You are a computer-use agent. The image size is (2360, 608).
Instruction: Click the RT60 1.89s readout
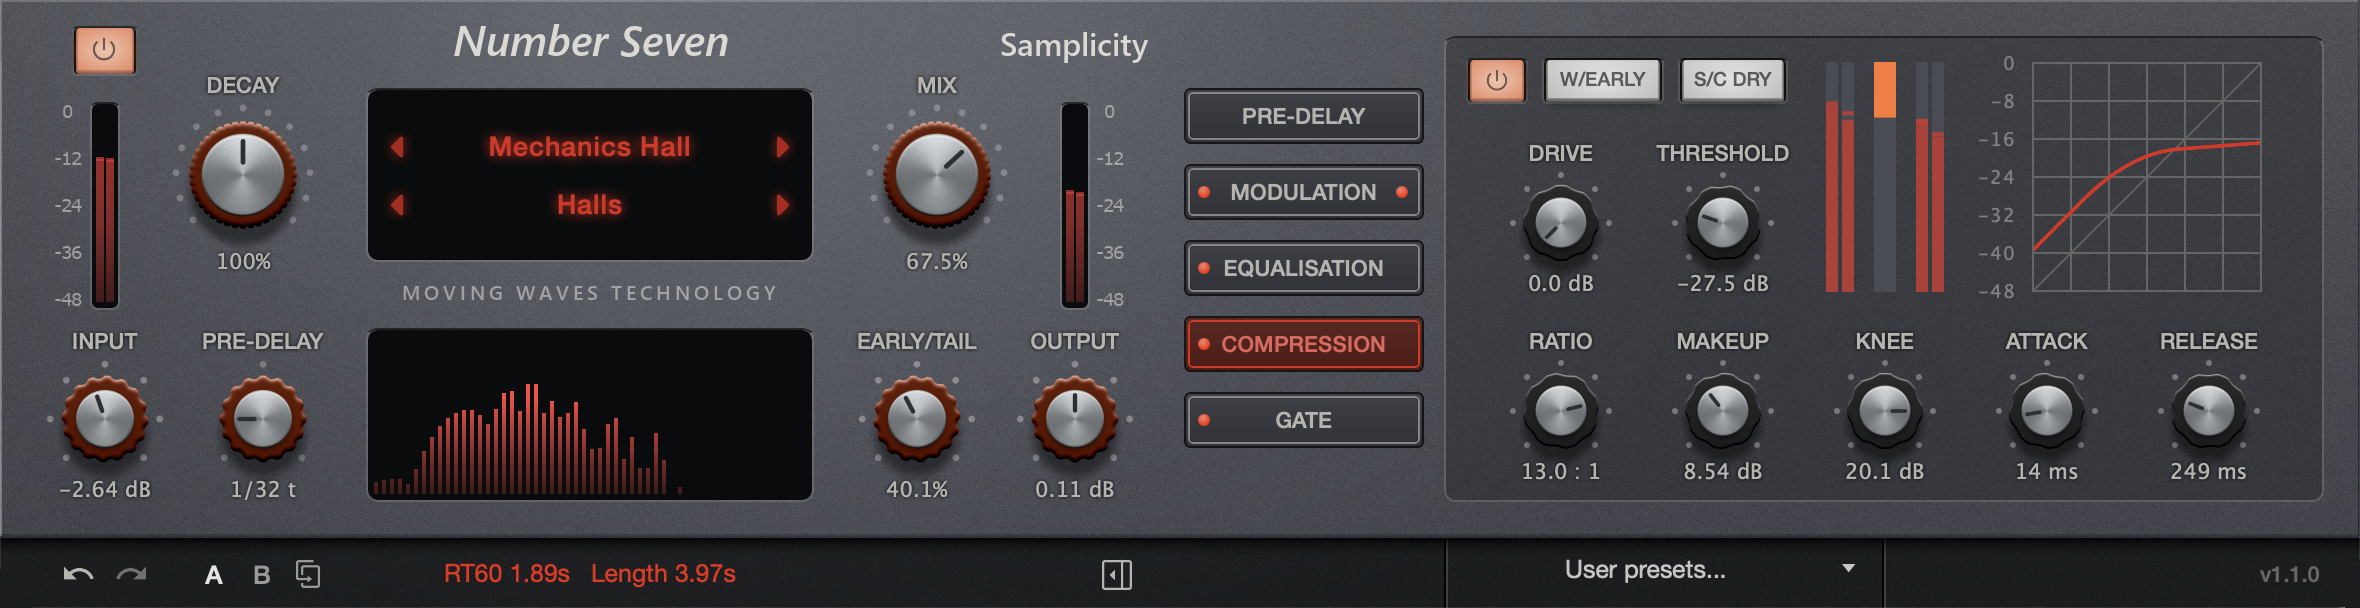[x=506, y=574]
